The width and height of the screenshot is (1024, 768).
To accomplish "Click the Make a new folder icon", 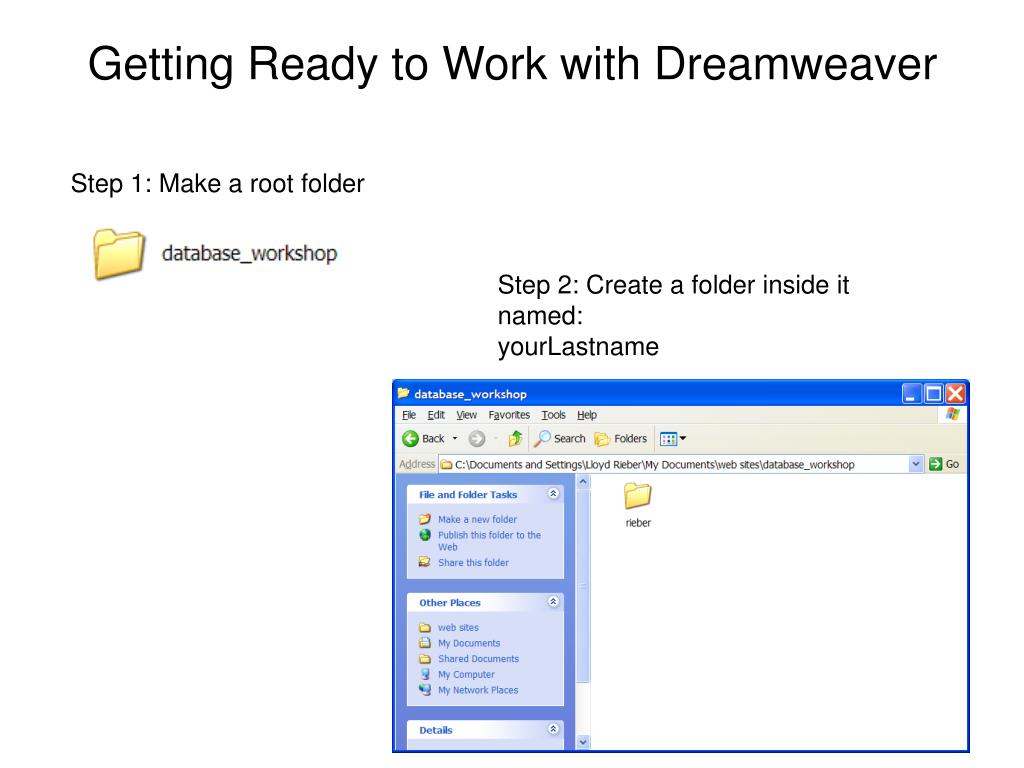I will click(x=425, y=519).
